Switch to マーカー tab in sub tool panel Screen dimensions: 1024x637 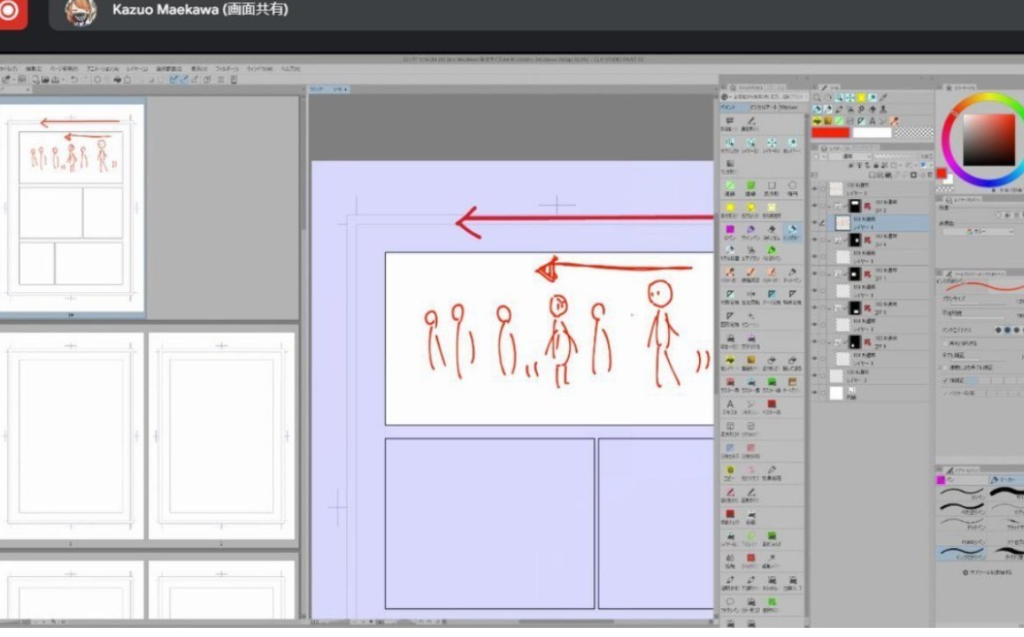[x=1006, y=480]
